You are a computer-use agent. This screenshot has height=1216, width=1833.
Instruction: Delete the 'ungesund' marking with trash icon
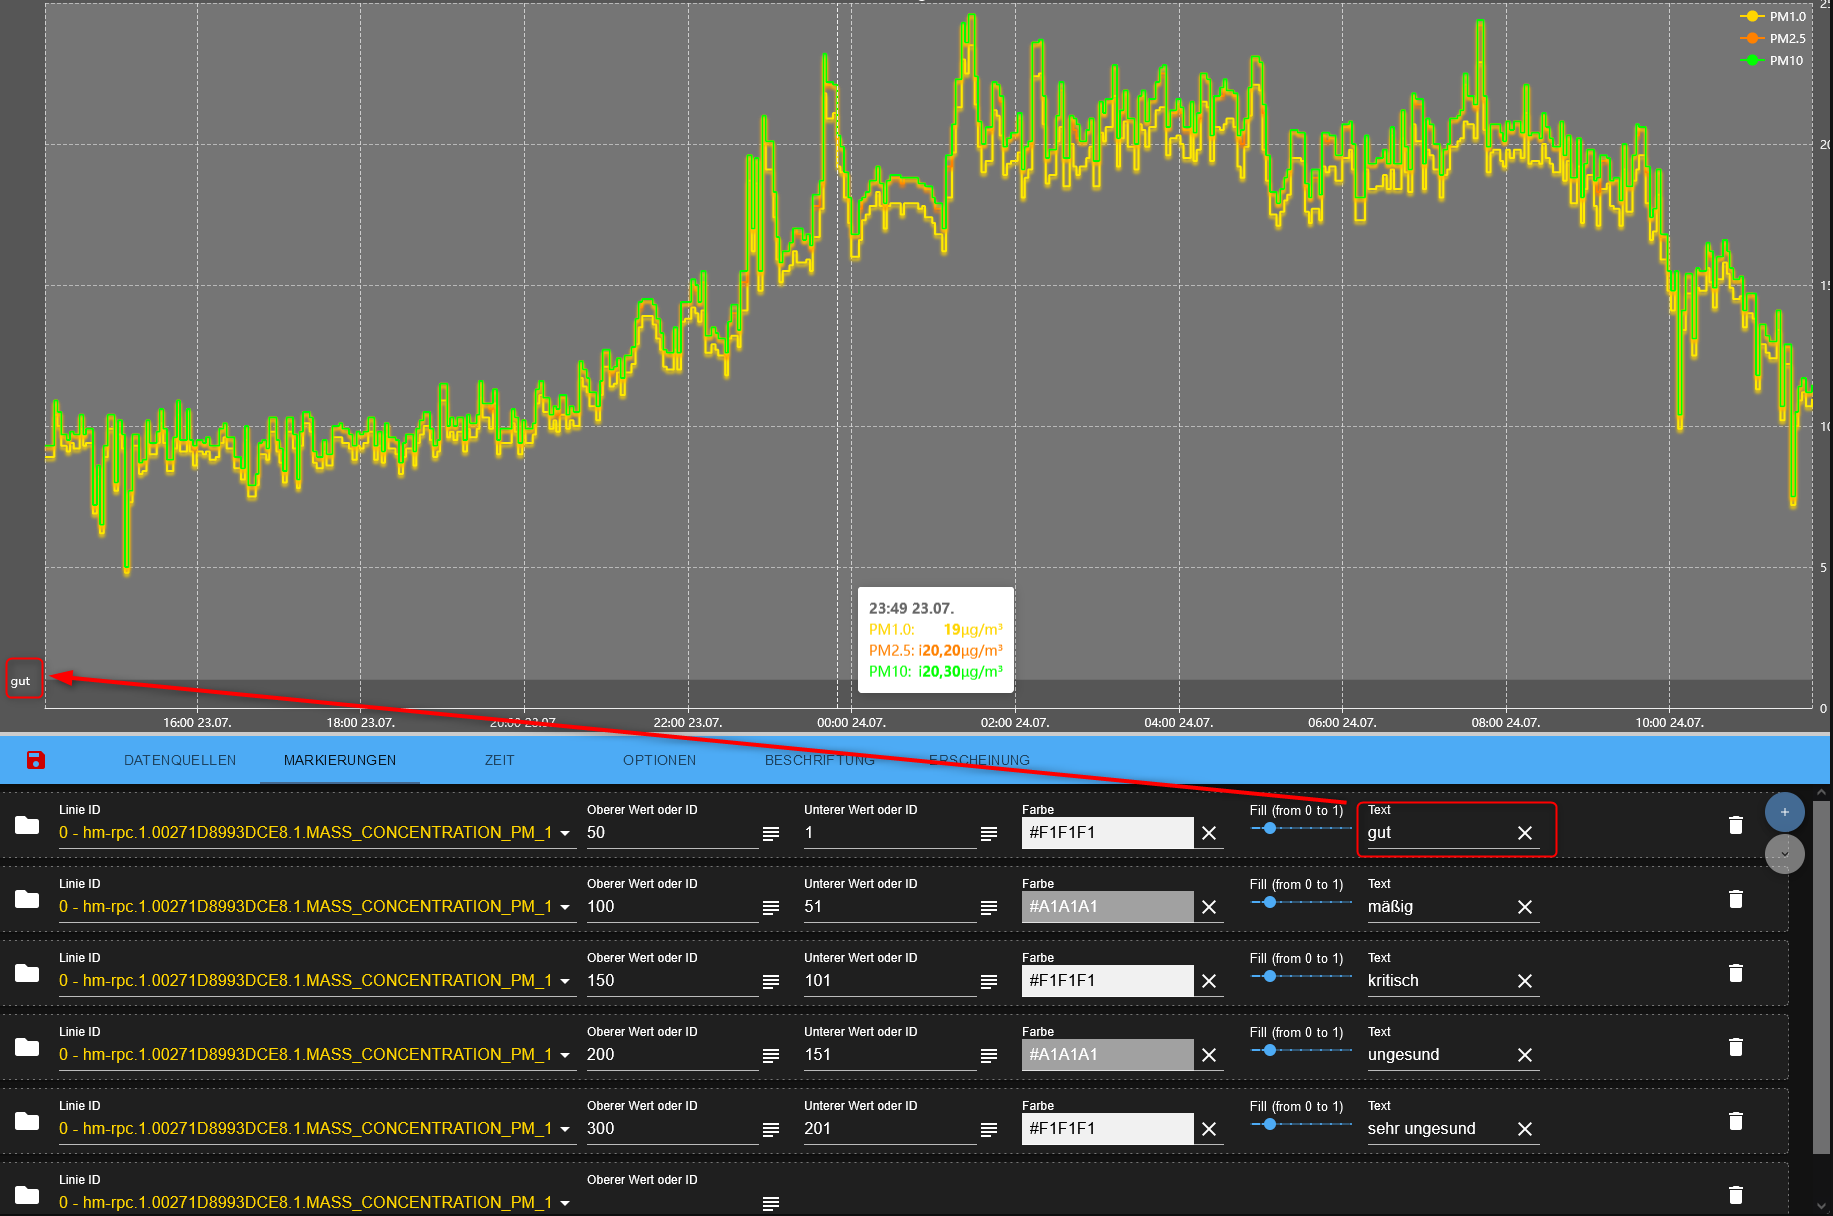click(1736, 1047)
